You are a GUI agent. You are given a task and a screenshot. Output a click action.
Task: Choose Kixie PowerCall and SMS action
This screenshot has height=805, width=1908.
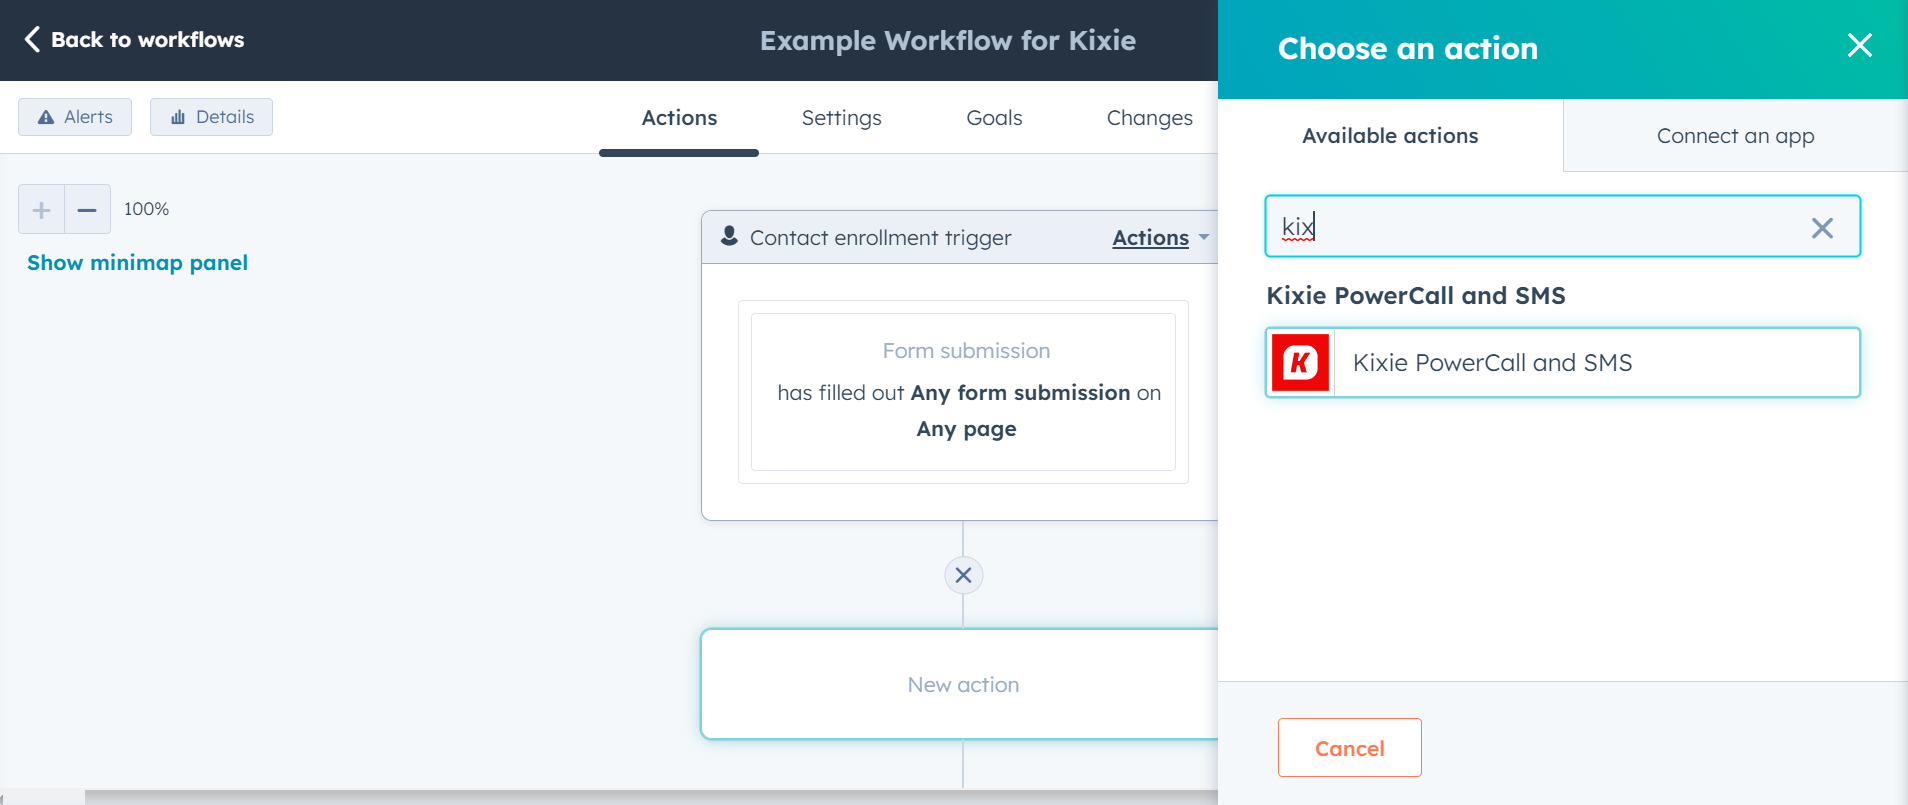coord(1562,362)
